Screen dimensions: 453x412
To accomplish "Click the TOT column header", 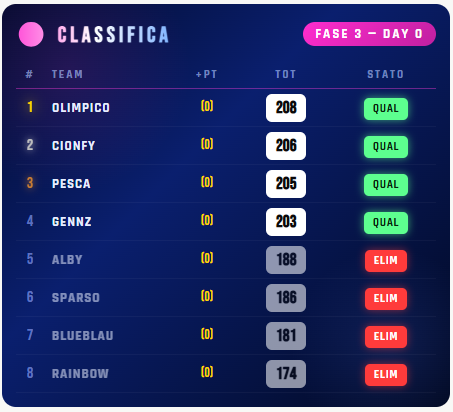I will tap(286, 74).
